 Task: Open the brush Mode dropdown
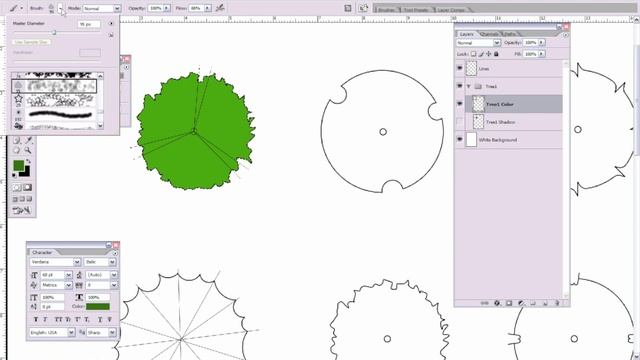tap(117, 8)
